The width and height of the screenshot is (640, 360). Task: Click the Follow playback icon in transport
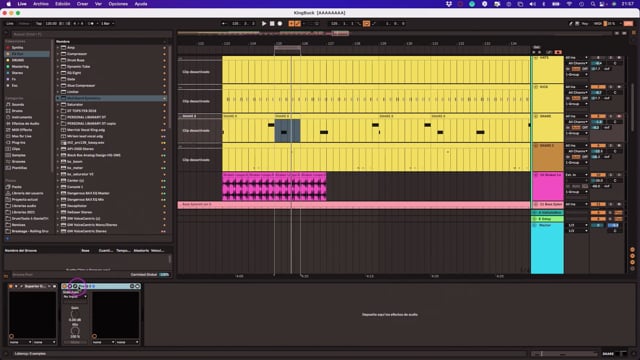pos(224,24)
